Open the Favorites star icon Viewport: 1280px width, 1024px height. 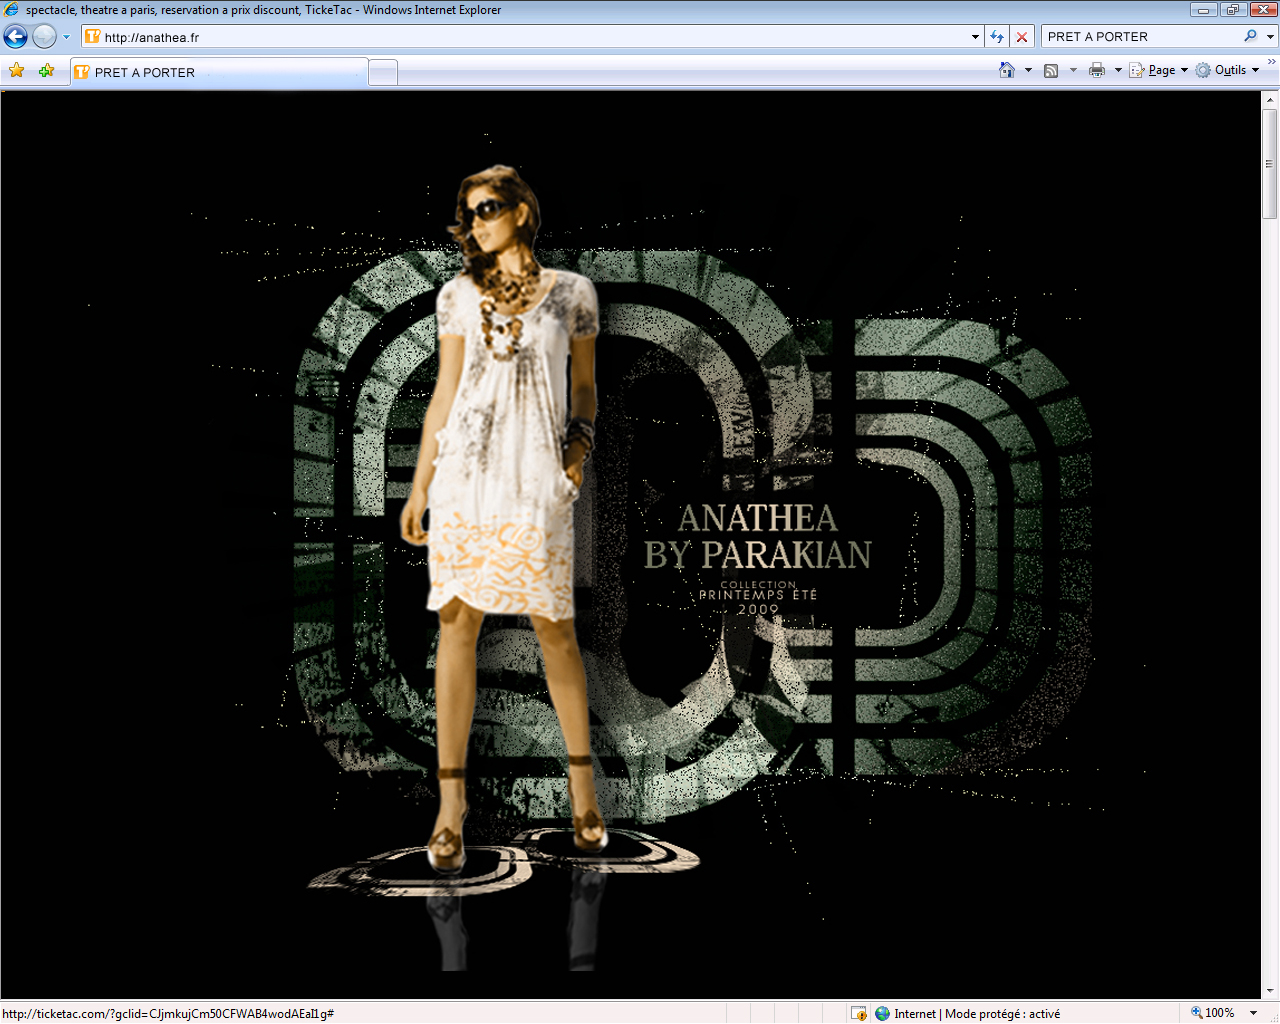(x=16, y=71)
